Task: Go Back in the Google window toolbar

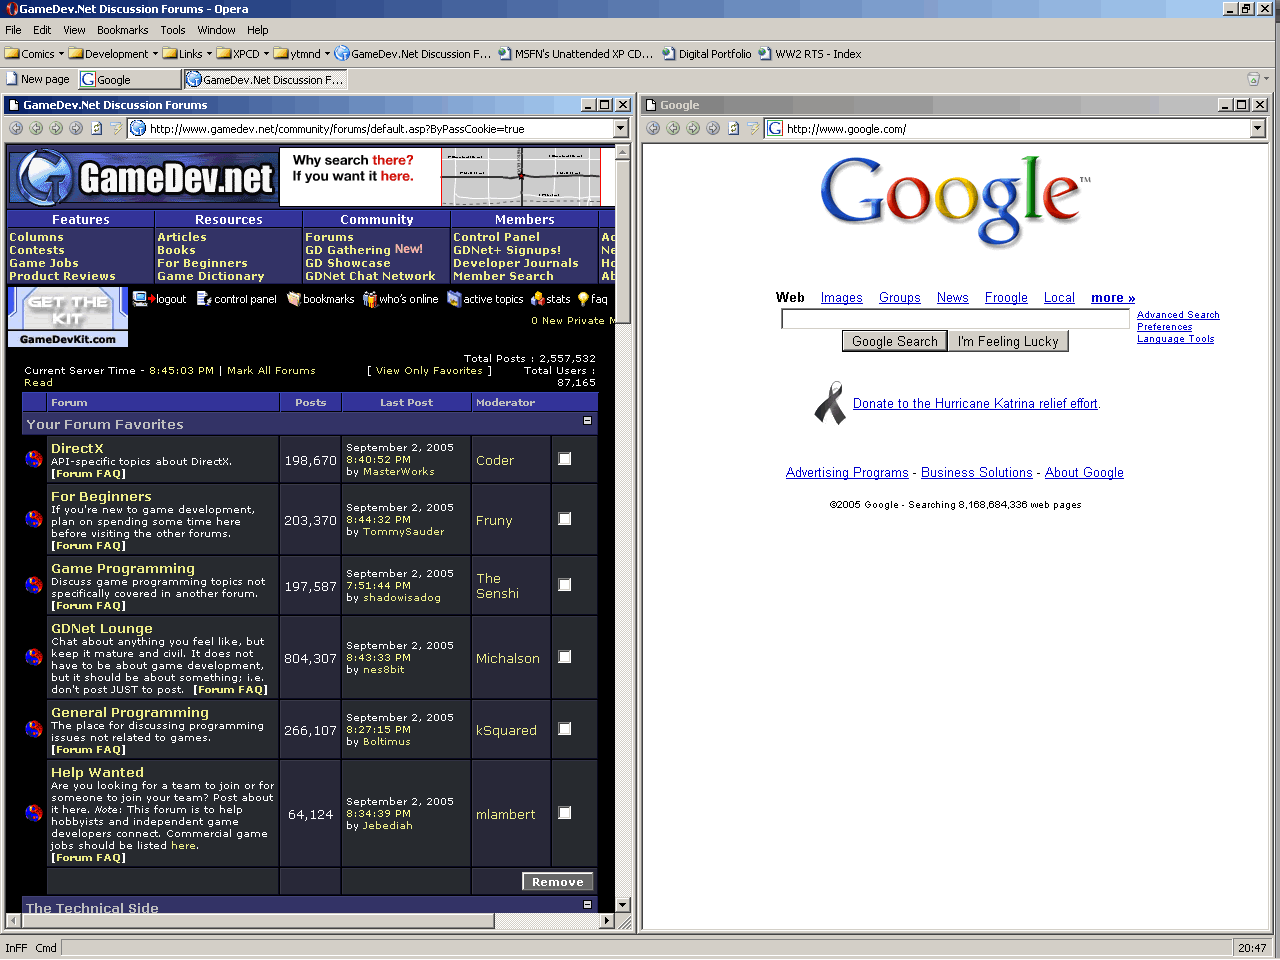Action: click(x=673, y=128)
